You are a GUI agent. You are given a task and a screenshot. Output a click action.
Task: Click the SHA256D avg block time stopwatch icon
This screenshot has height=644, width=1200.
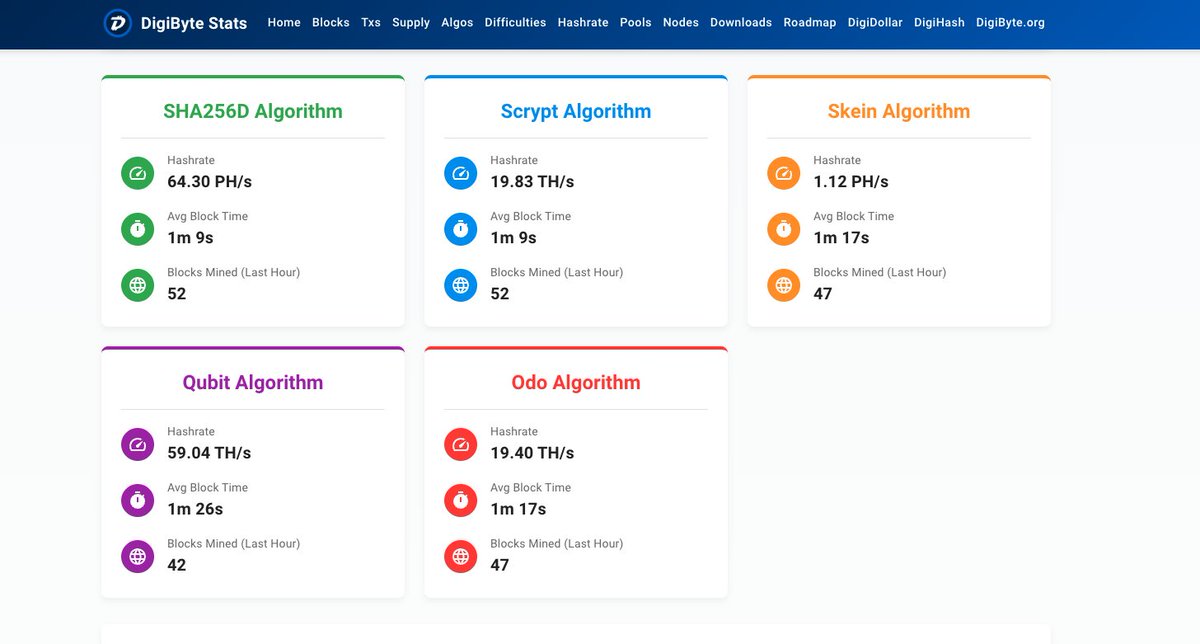pyautogui.click(x=138, y=229)
